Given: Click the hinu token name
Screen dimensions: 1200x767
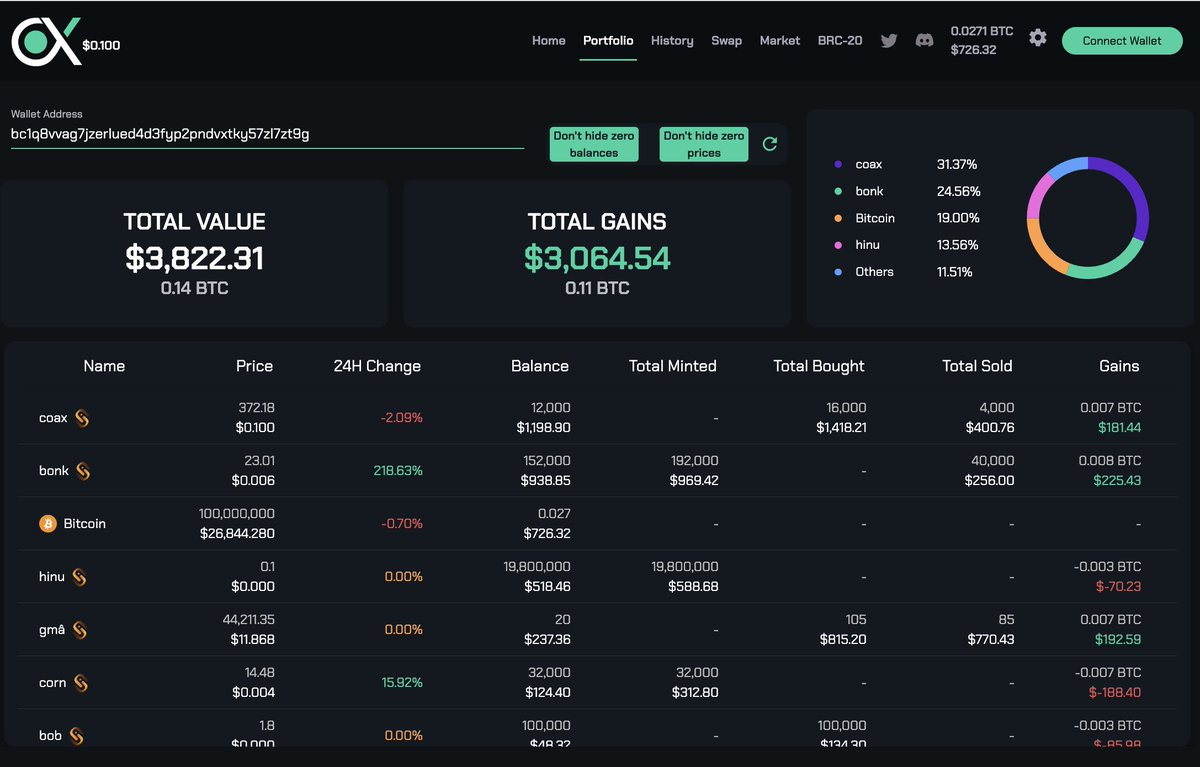Looking at the screenshot, I should [x=52, y=577].
